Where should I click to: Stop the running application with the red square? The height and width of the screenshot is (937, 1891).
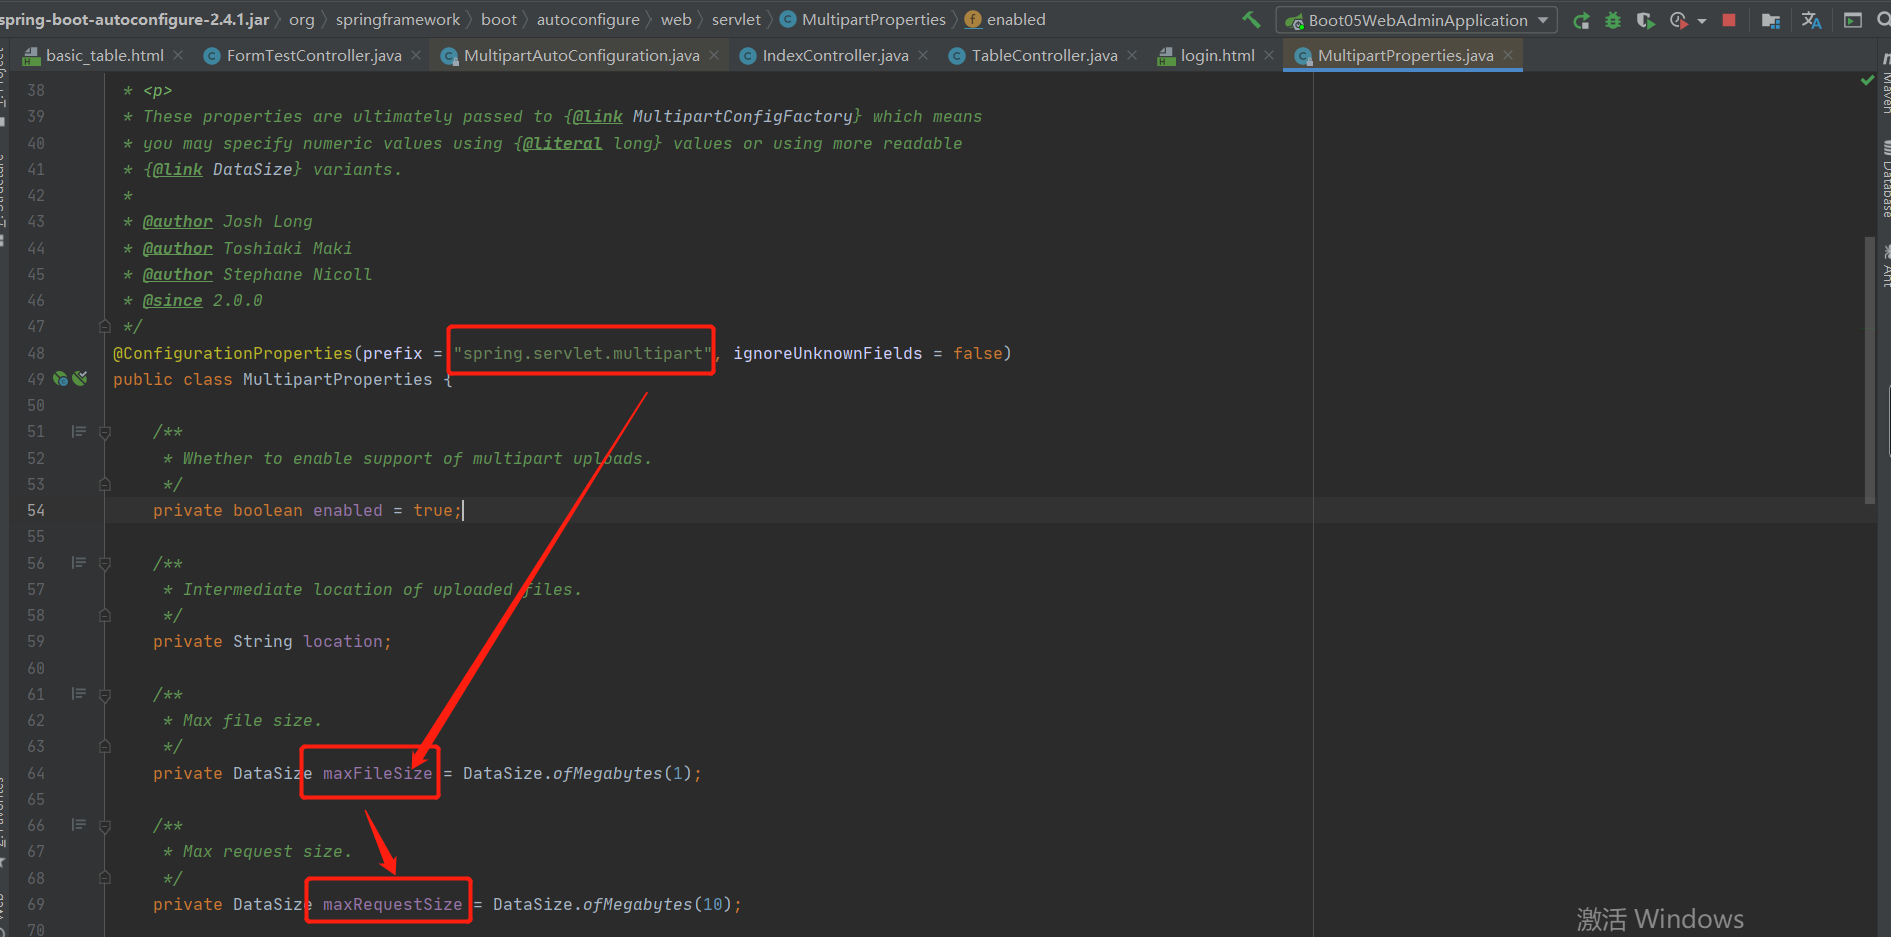tap(1729, 20)
